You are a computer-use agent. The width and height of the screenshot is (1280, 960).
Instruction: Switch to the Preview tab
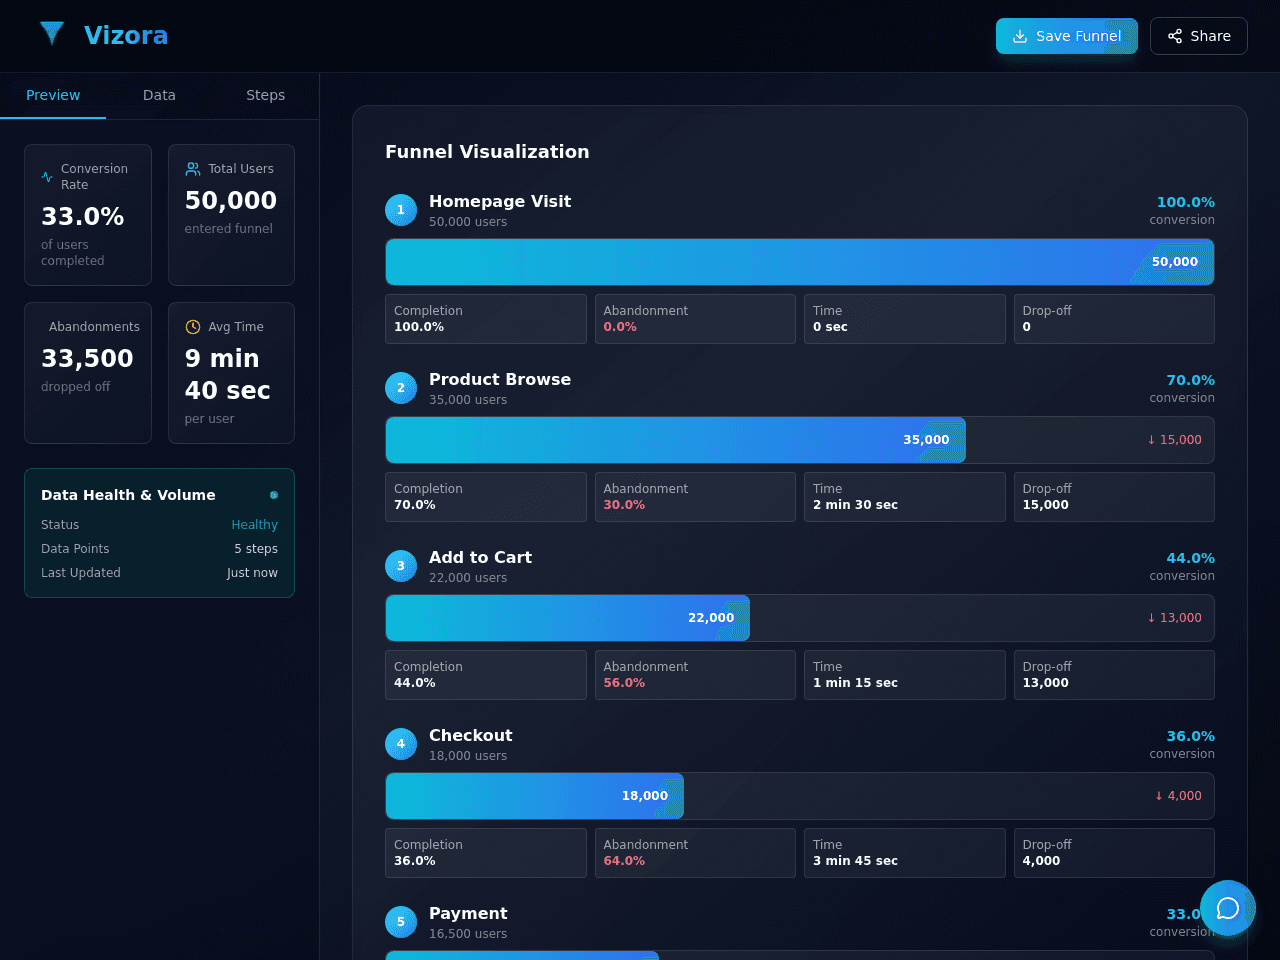[53, 95]
